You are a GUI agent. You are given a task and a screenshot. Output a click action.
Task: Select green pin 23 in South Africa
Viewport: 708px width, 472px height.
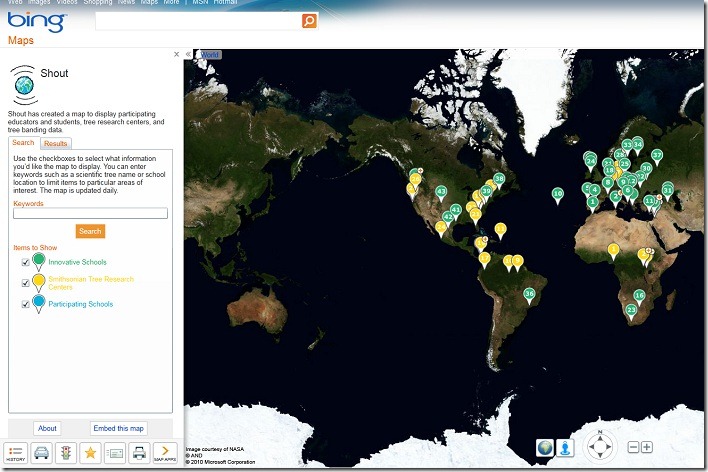(x=631, y=312)
